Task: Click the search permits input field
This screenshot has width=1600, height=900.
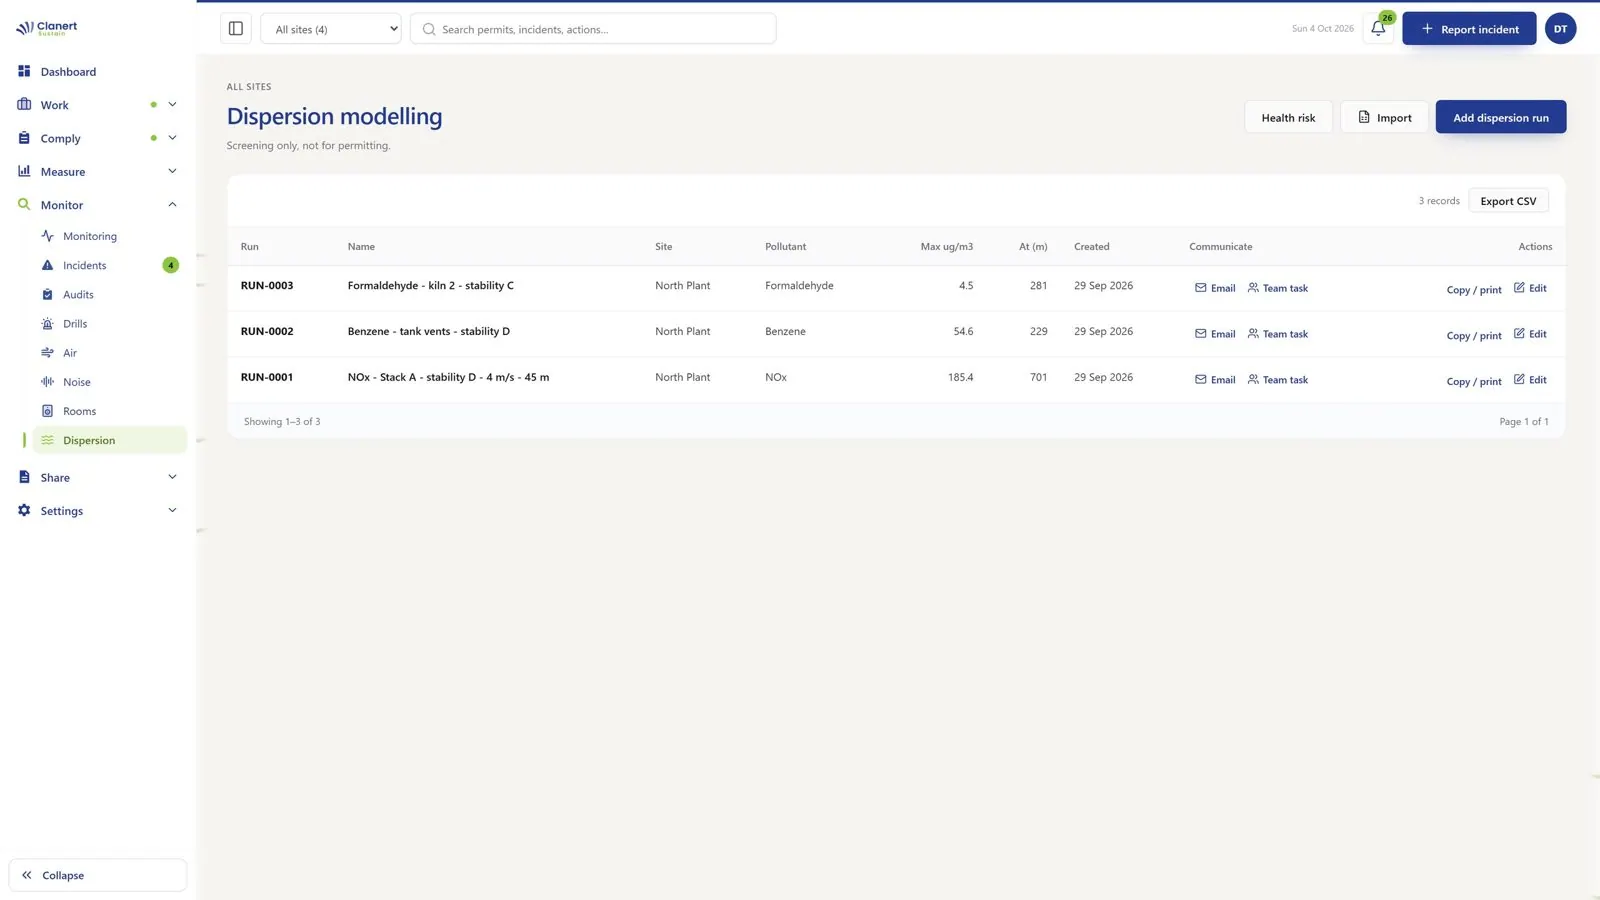Action: [593, 29]
